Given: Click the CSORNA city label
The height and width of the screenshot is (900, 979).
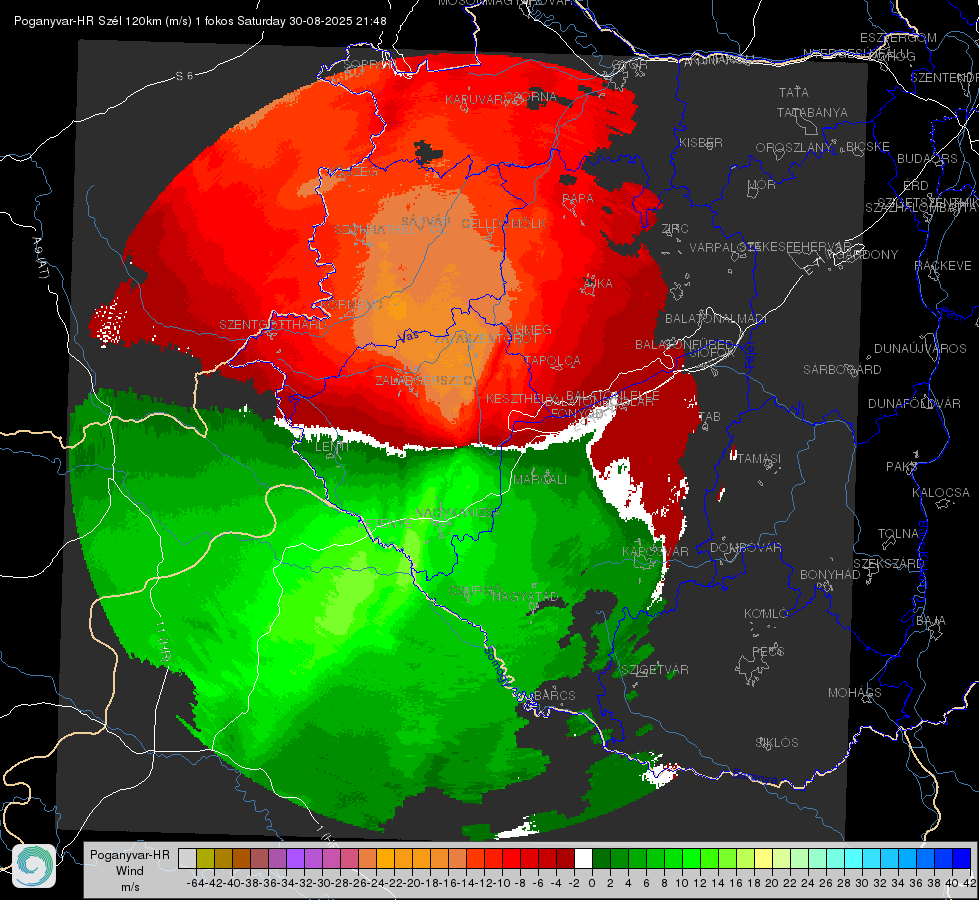Looking at the screenshot, I should (x=531, y=97).
